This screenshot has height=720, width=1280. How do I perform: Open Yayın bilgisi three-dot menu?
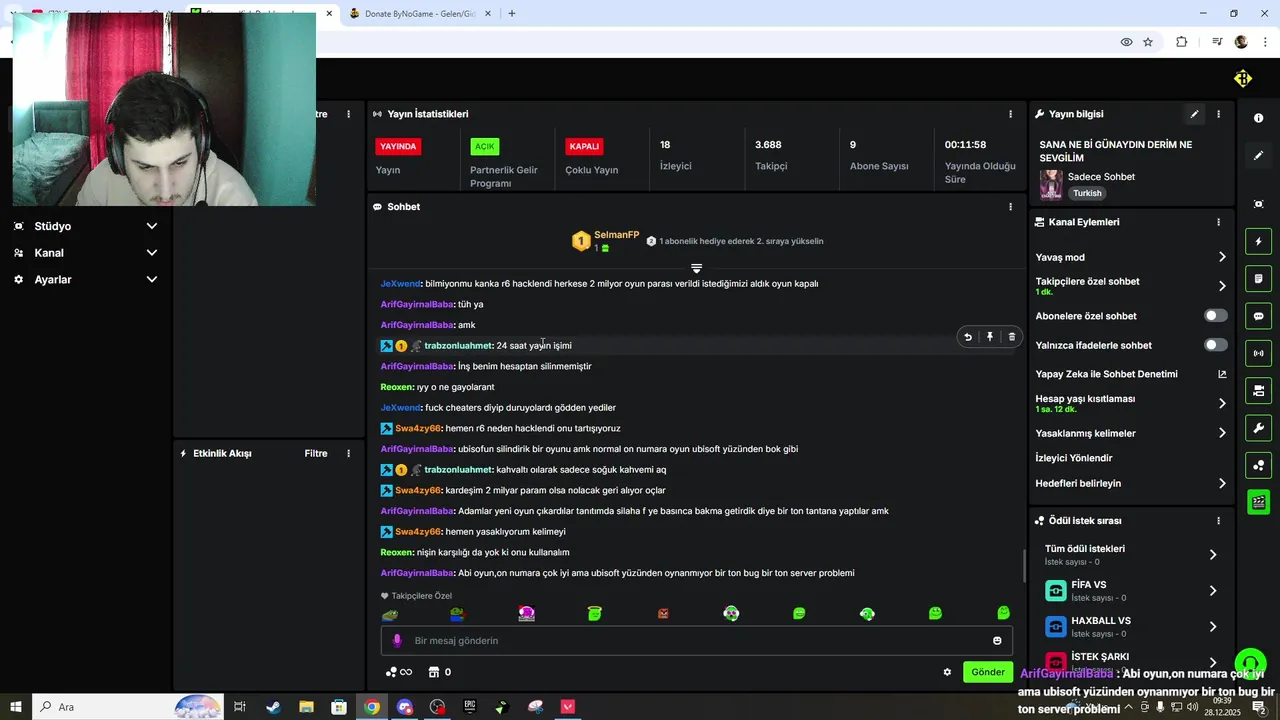coord(1218,114)
